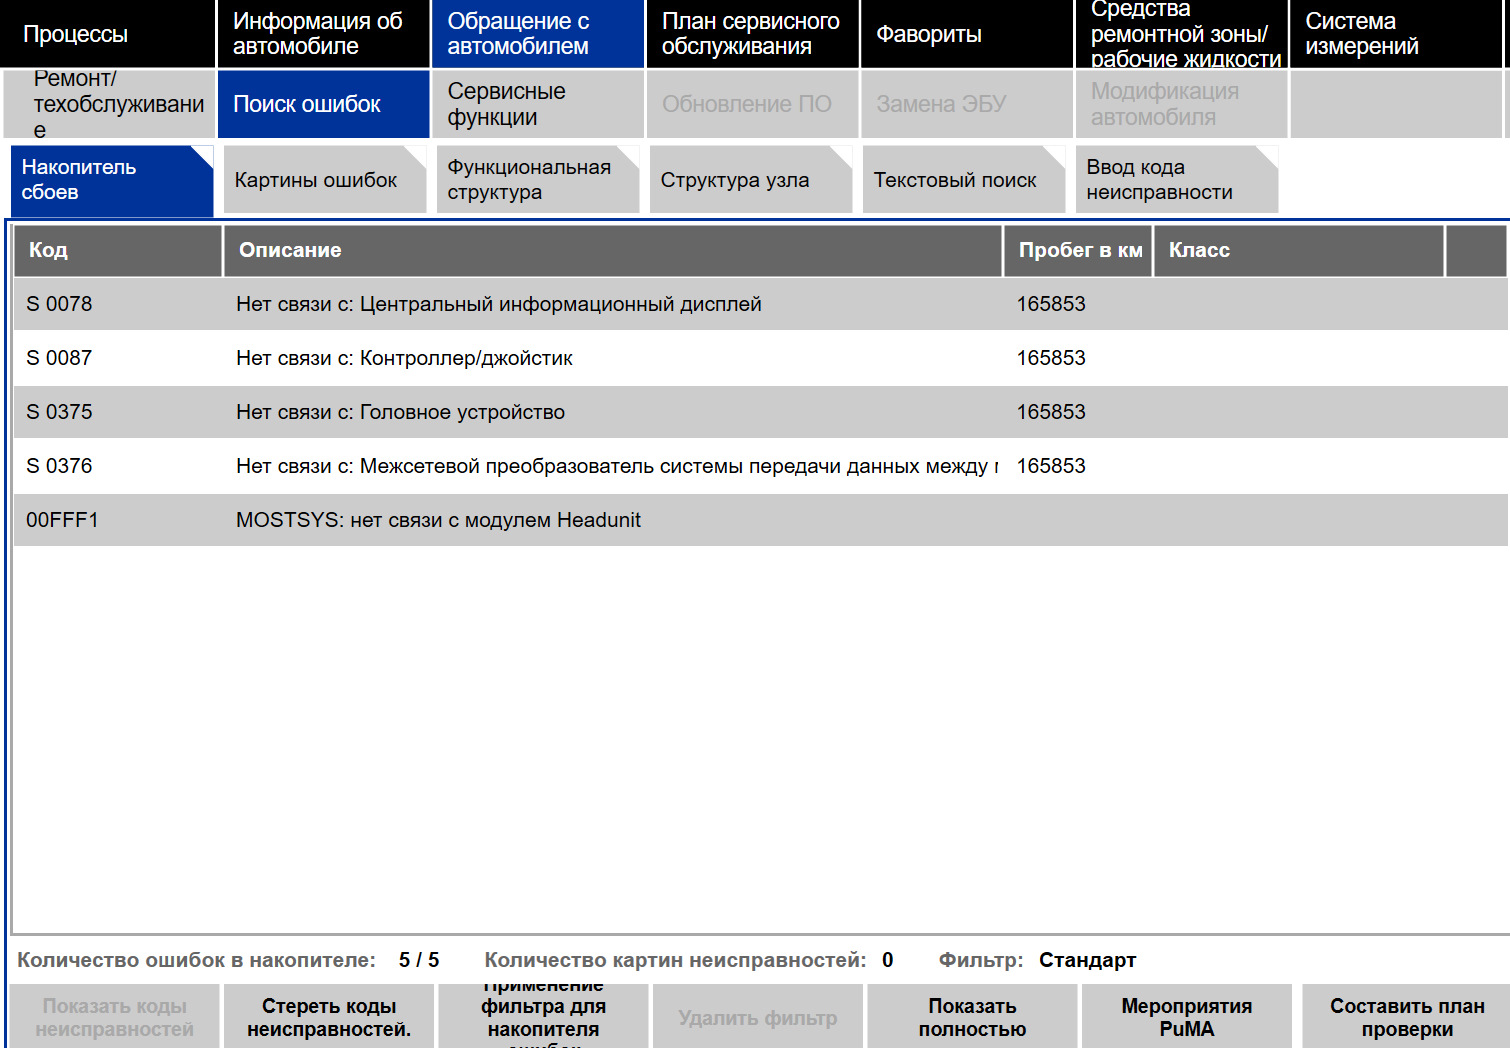This screenshot has width=1510, height=1048.
Task: Sort by Пробег в км header
Action: pyautogui.click(x=1078, y=251)
